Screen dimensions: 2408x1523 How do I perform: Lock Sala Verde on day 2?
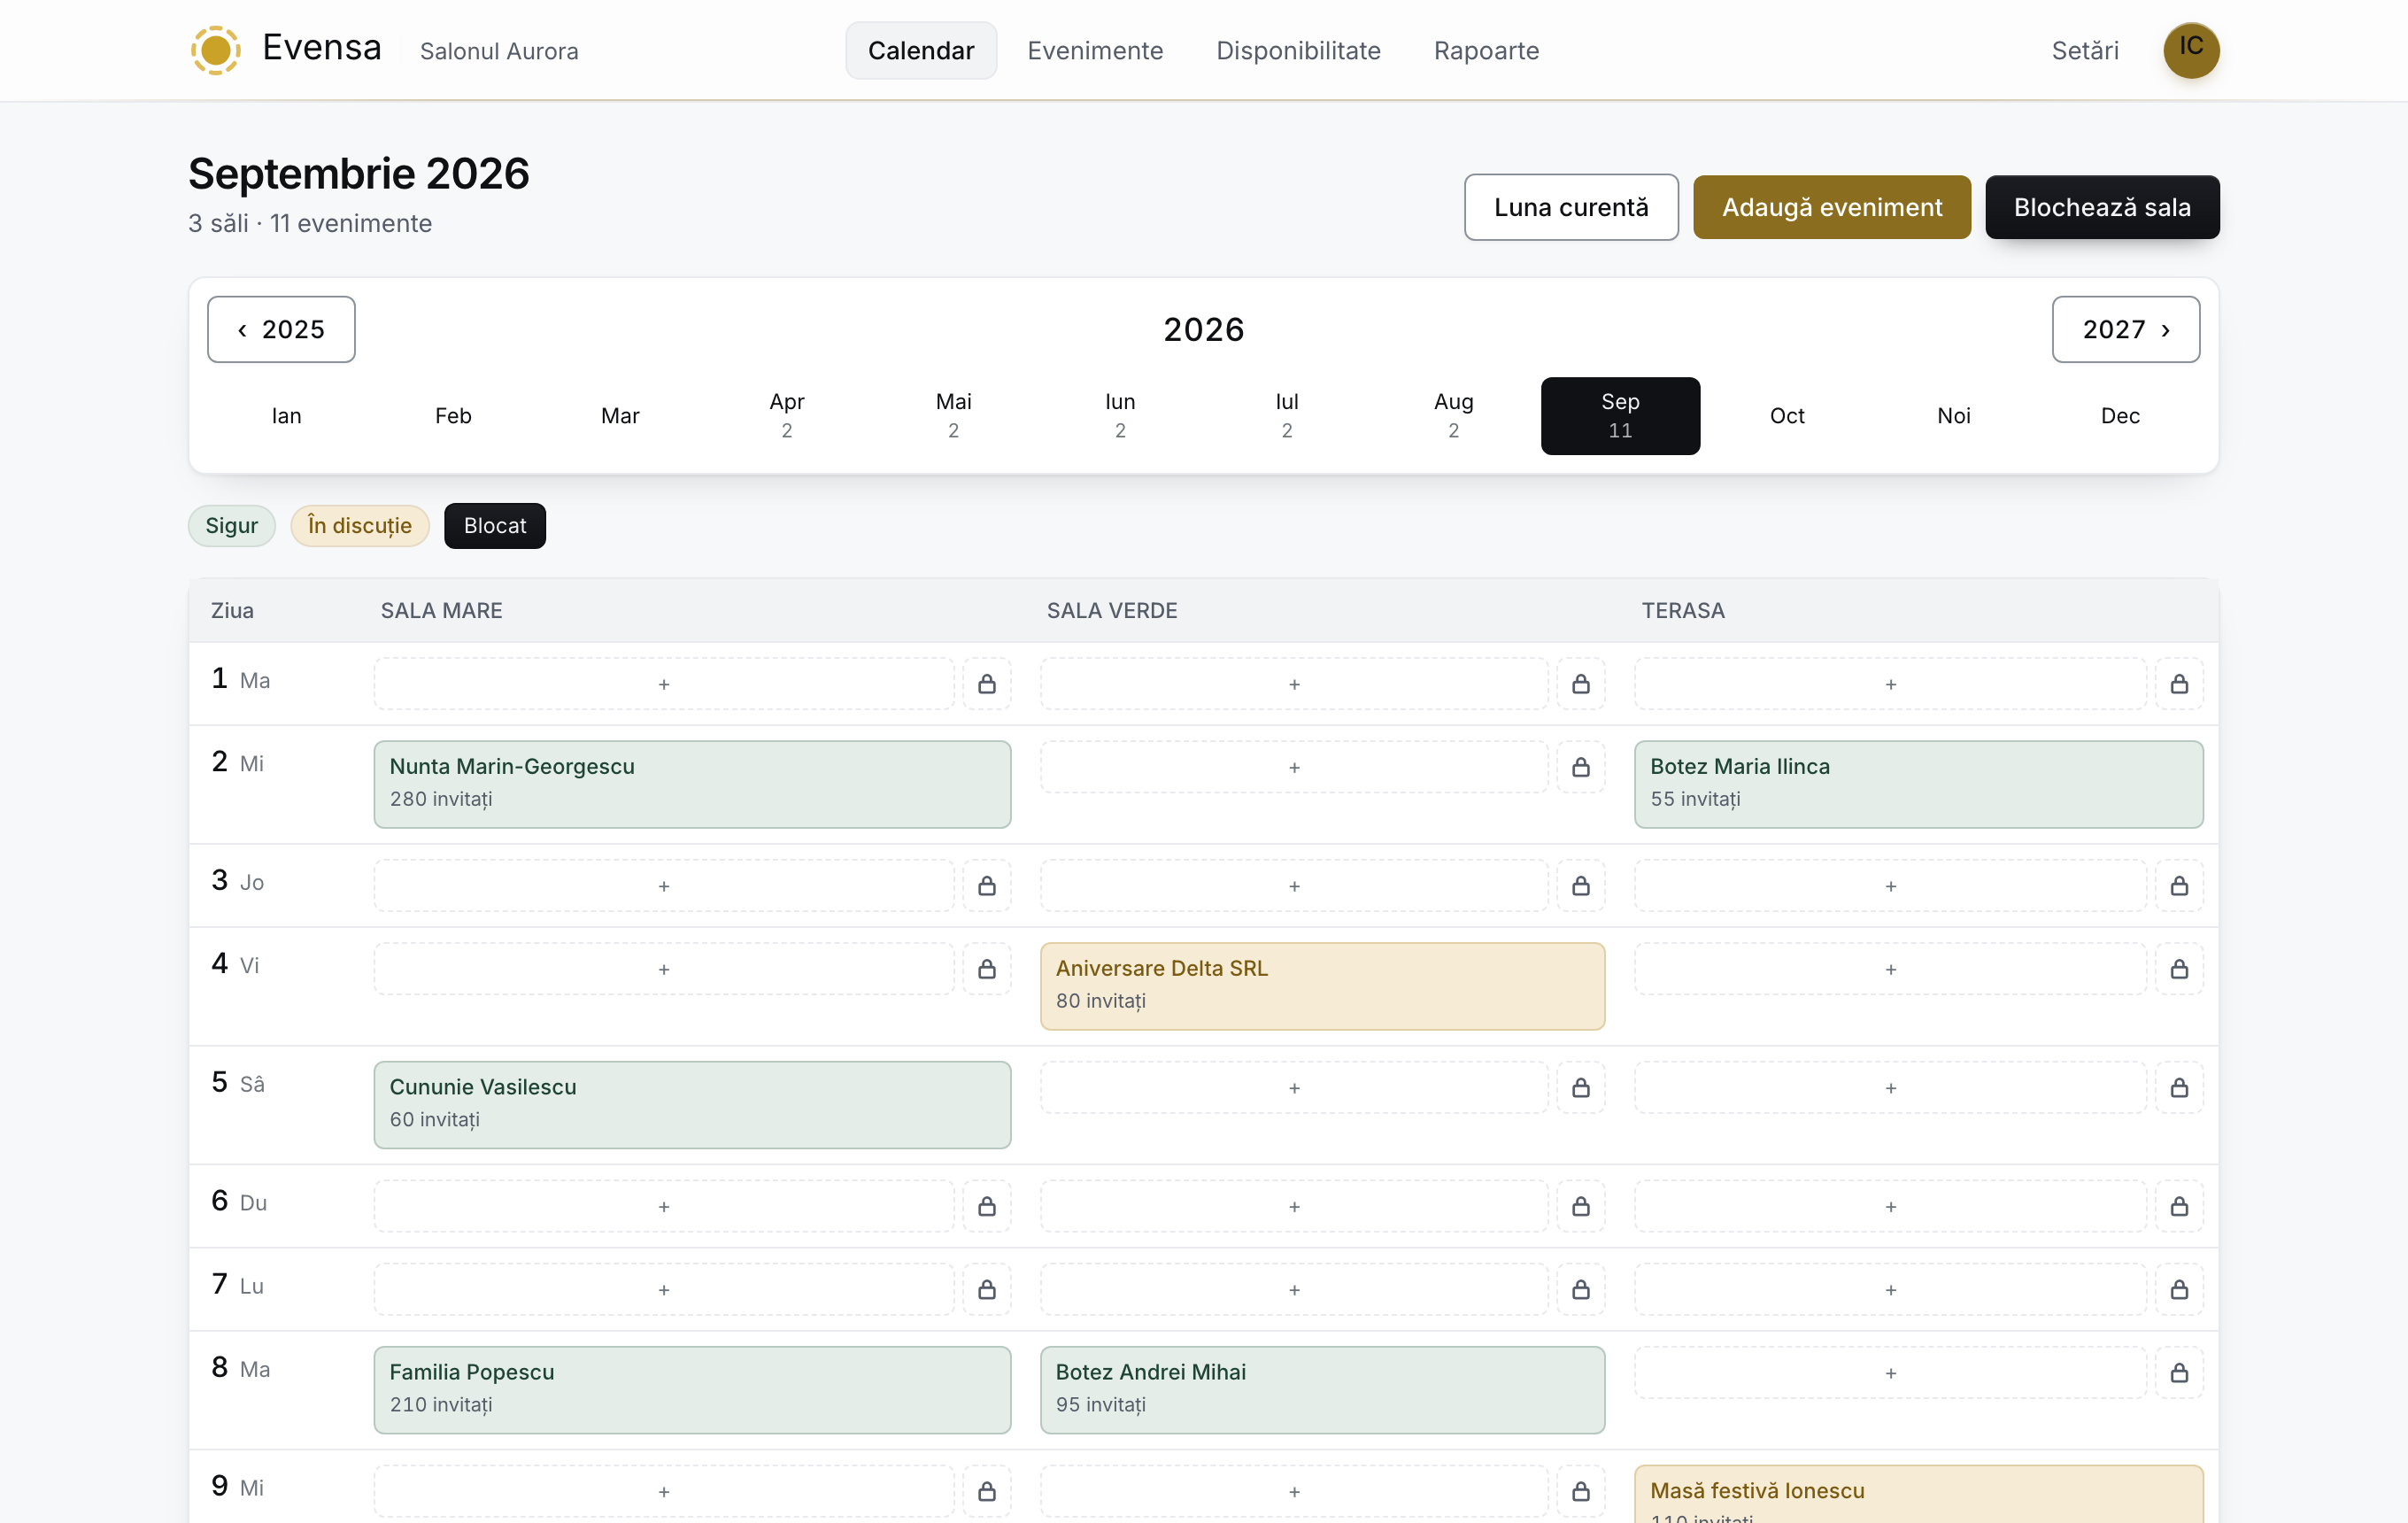point(1581,767)
